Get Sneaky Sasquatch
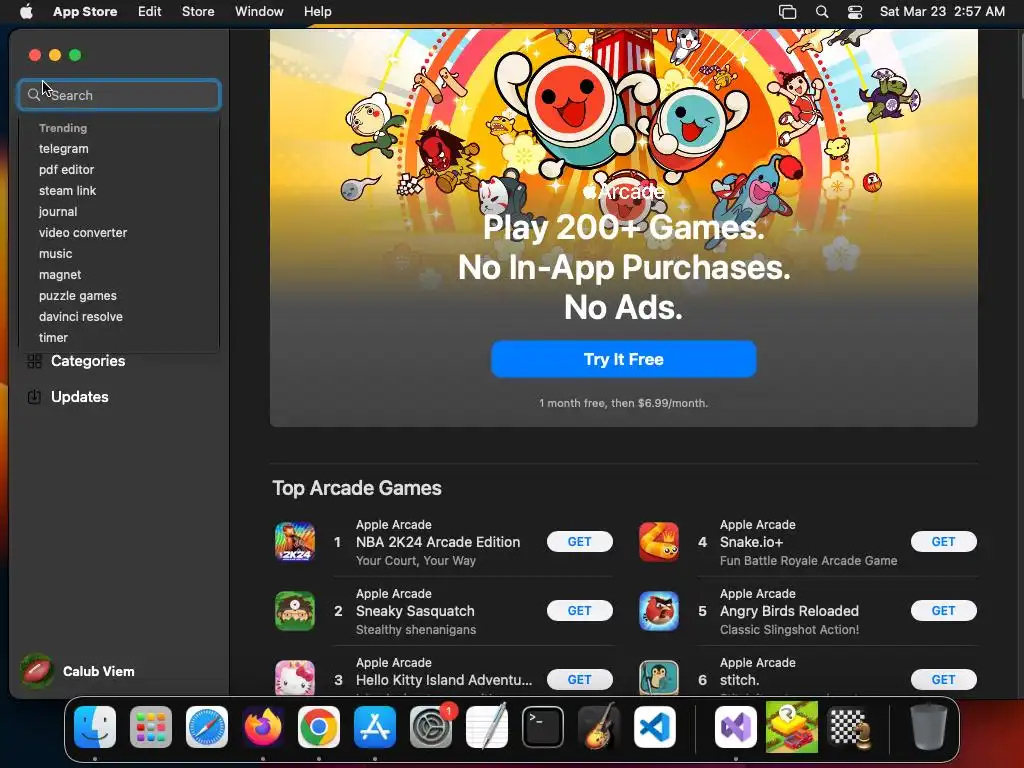This screenshot has height=768, width=1024. 579,611
